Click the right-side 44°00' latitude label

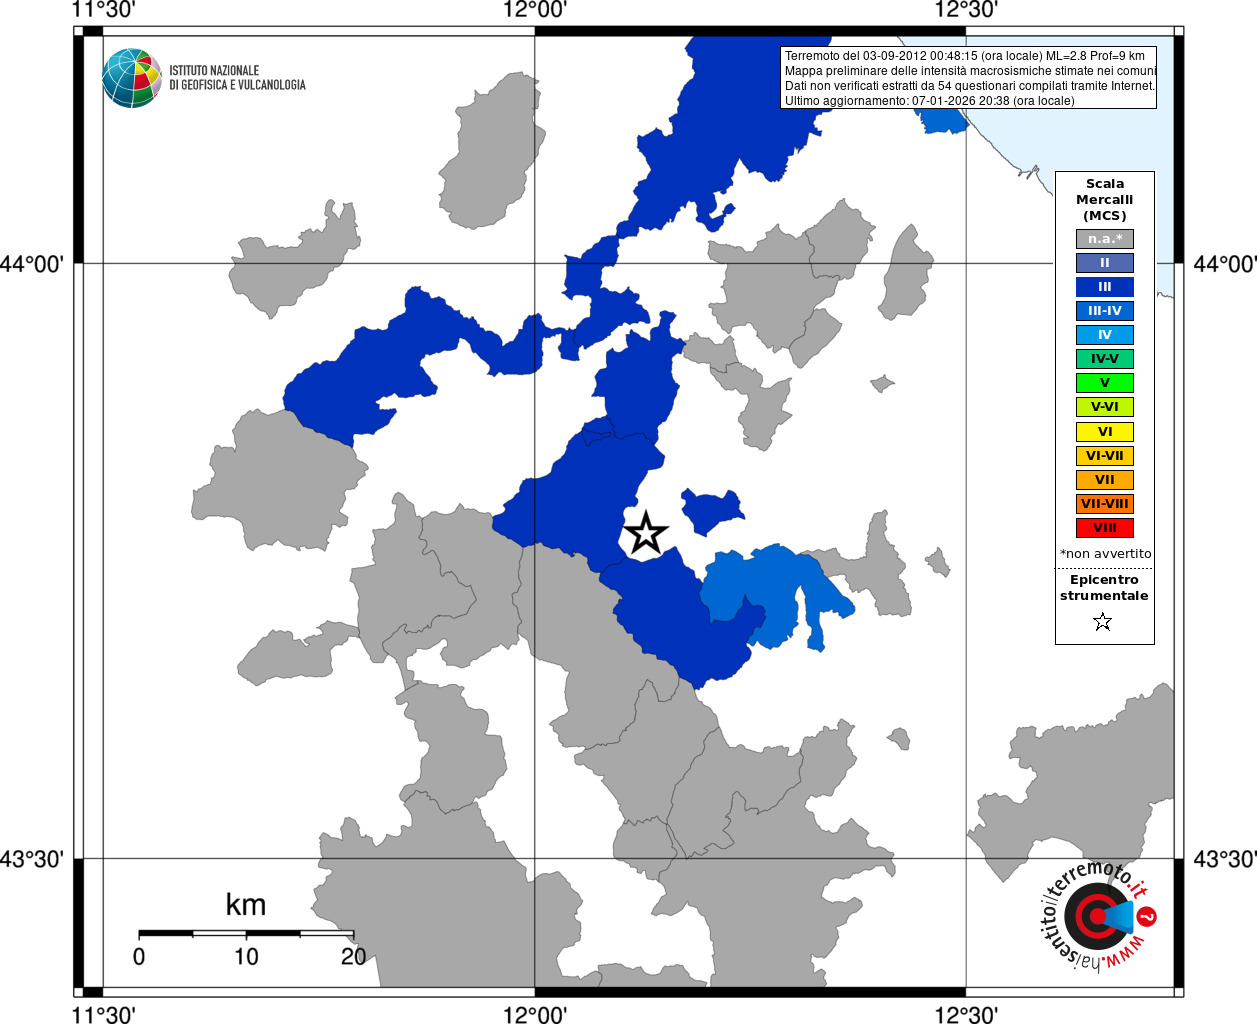click(x=1225, y=264)
